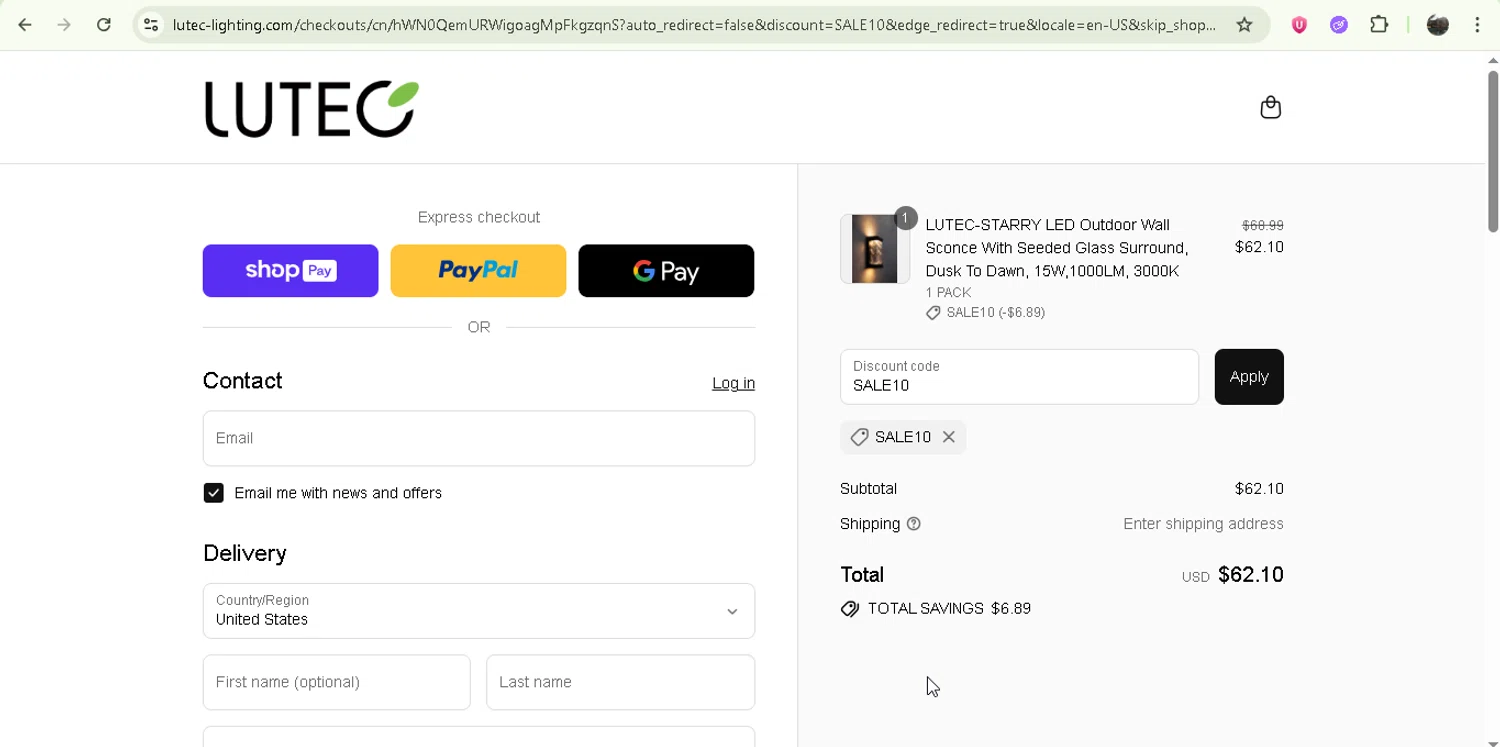Follow the Log in link
The height and width of the screenshot is (747, 1500).
point(733,383)
